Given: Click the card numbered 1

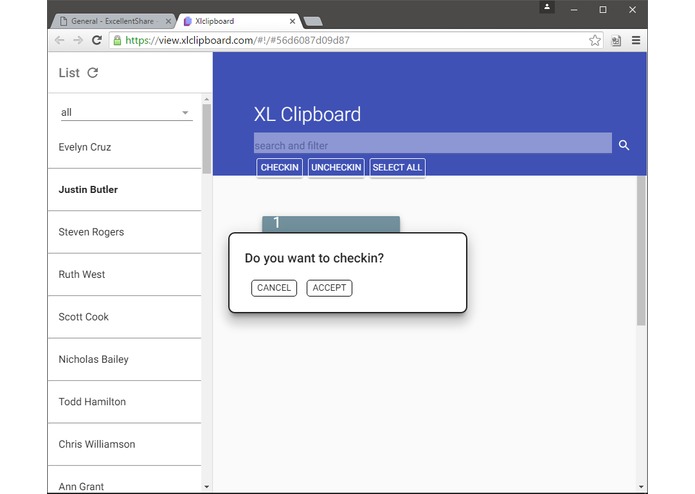Looking at the screenshot, I should (x=331, y=224).
